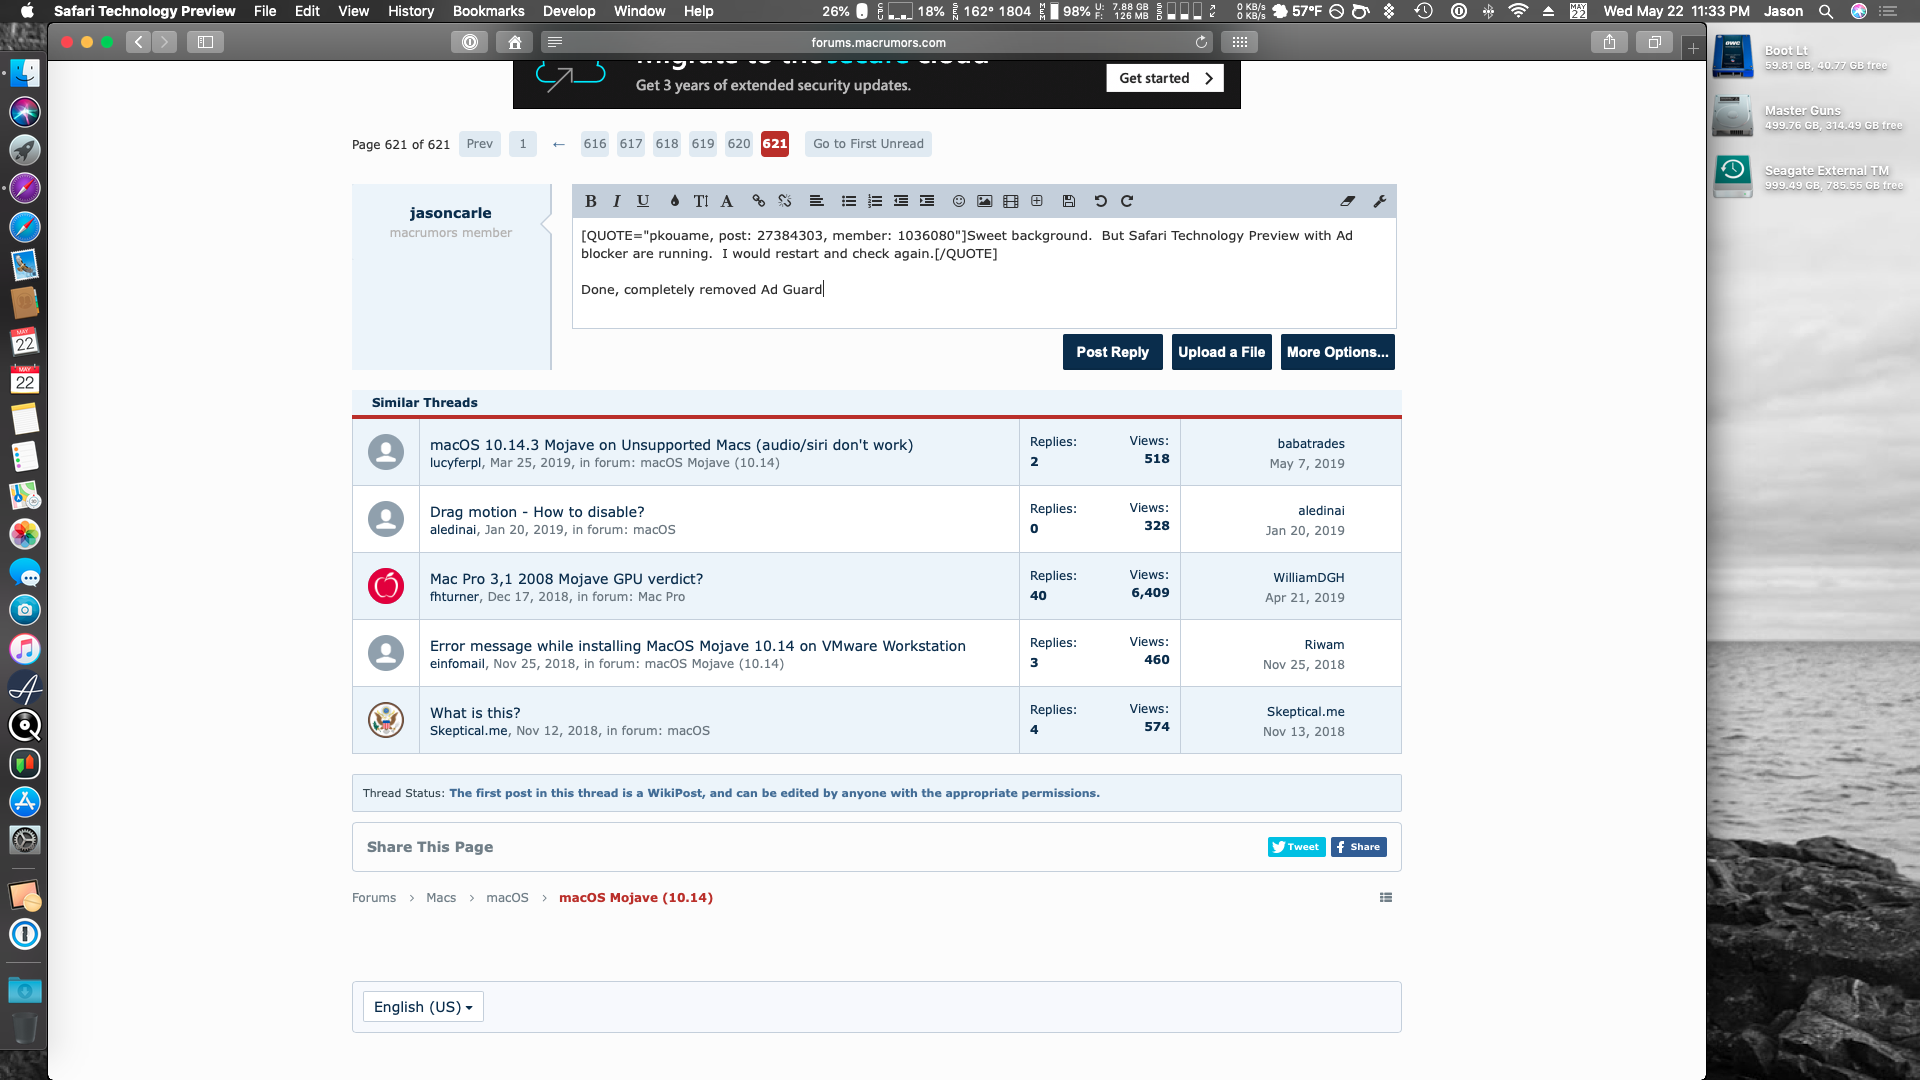Image resolution: width=1920 pixels, height=1080 pixels.
Task: Open Reader view icon in address bar
Action: click(x=555, y=42)
